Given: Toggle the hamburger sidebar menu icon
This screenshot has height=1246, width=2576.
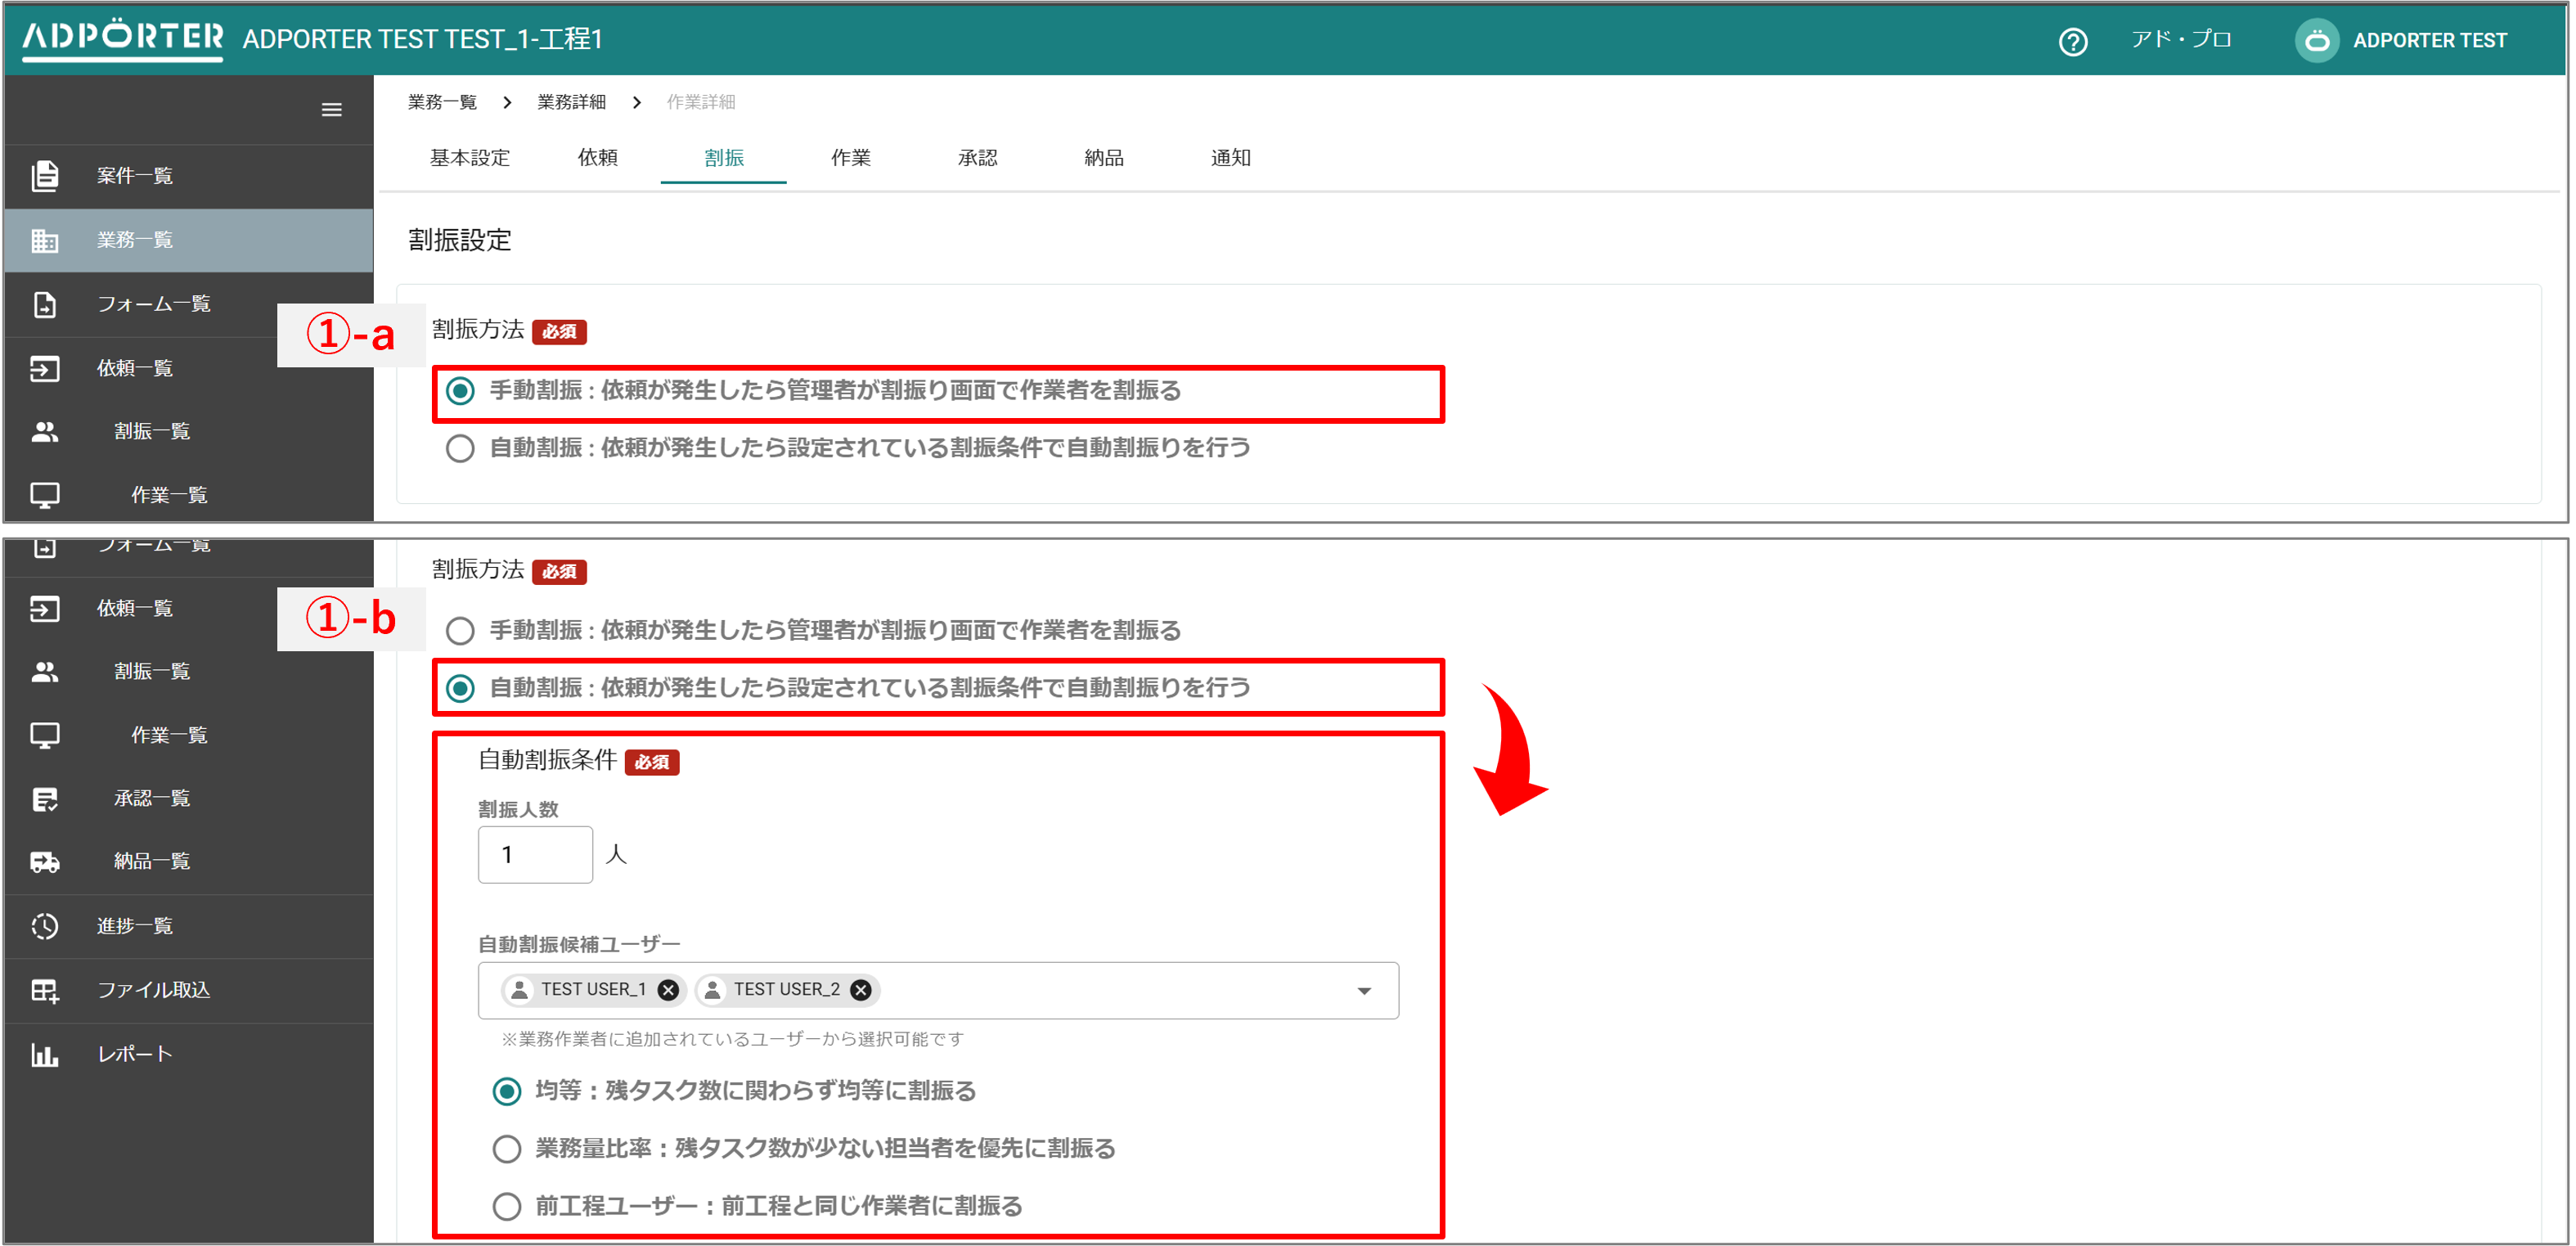Looking at the screenshot, I should point(331,110).
